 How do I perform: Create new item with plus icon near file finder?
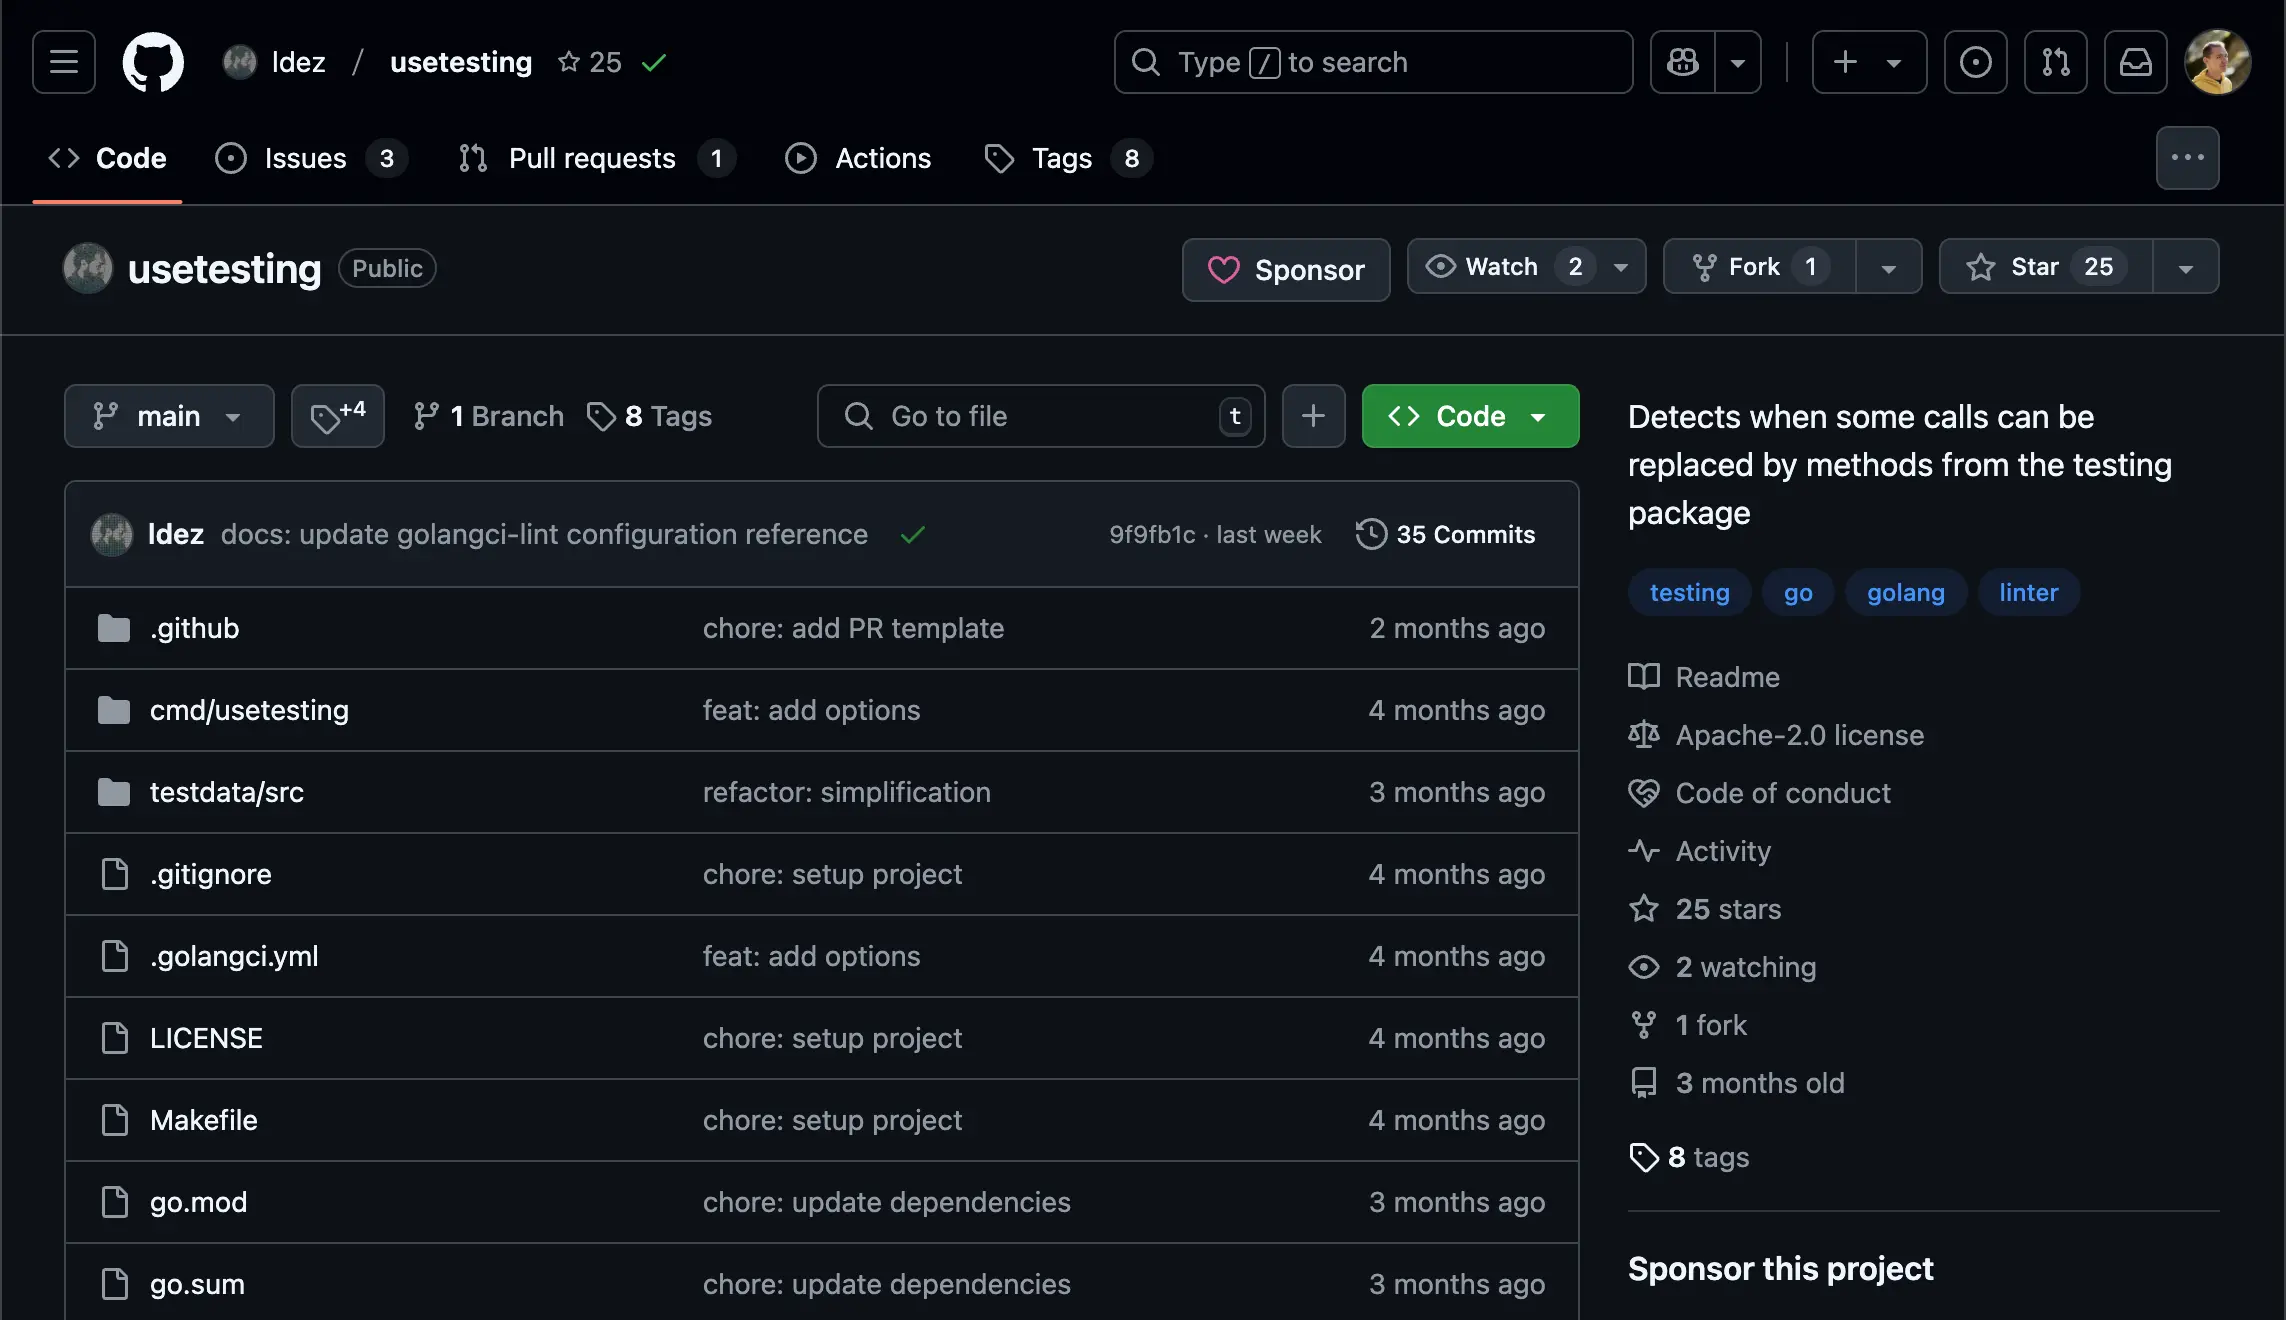[x=1313, y=416]
